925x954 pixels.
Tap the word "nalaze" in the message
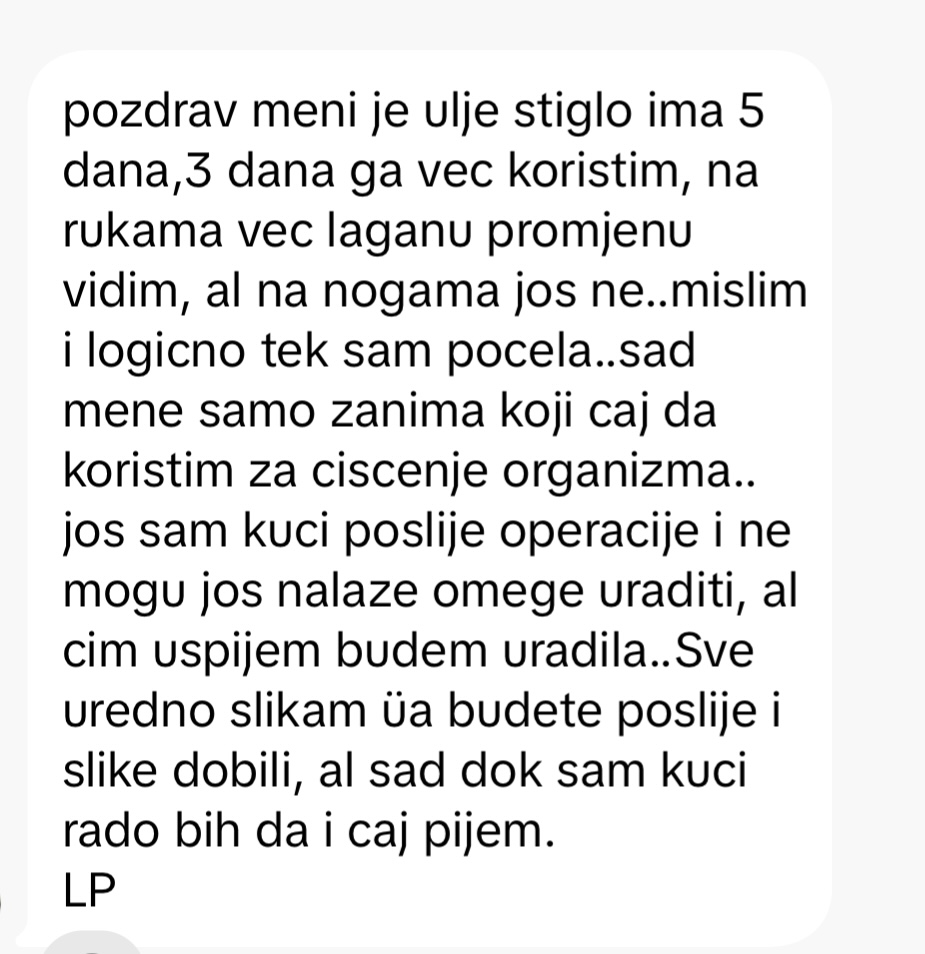coord(348,592)
